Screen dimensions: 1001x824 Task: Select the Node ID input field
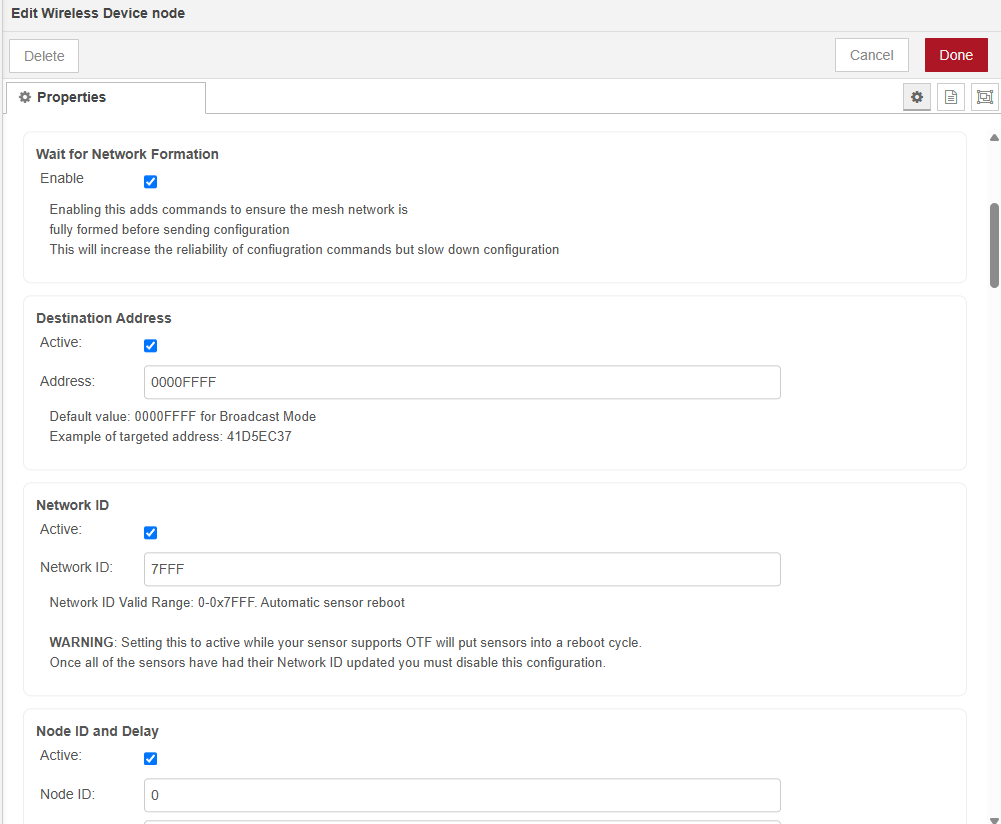click(462, 796)
